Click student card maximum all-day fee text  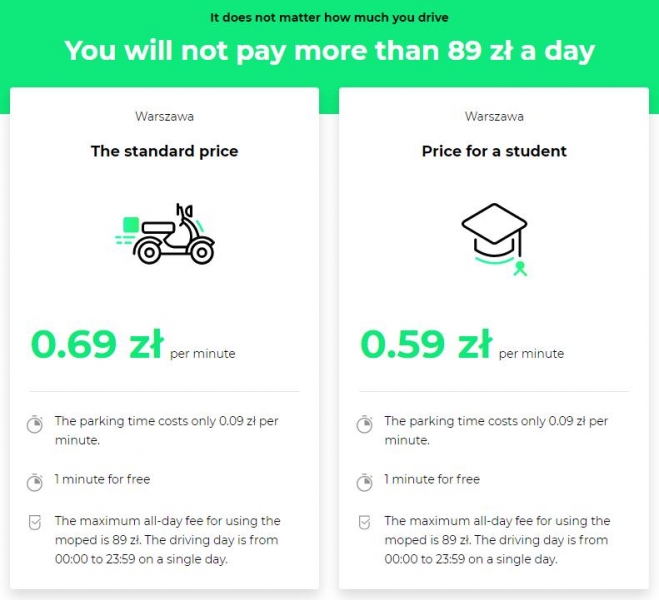click(497, 540)
